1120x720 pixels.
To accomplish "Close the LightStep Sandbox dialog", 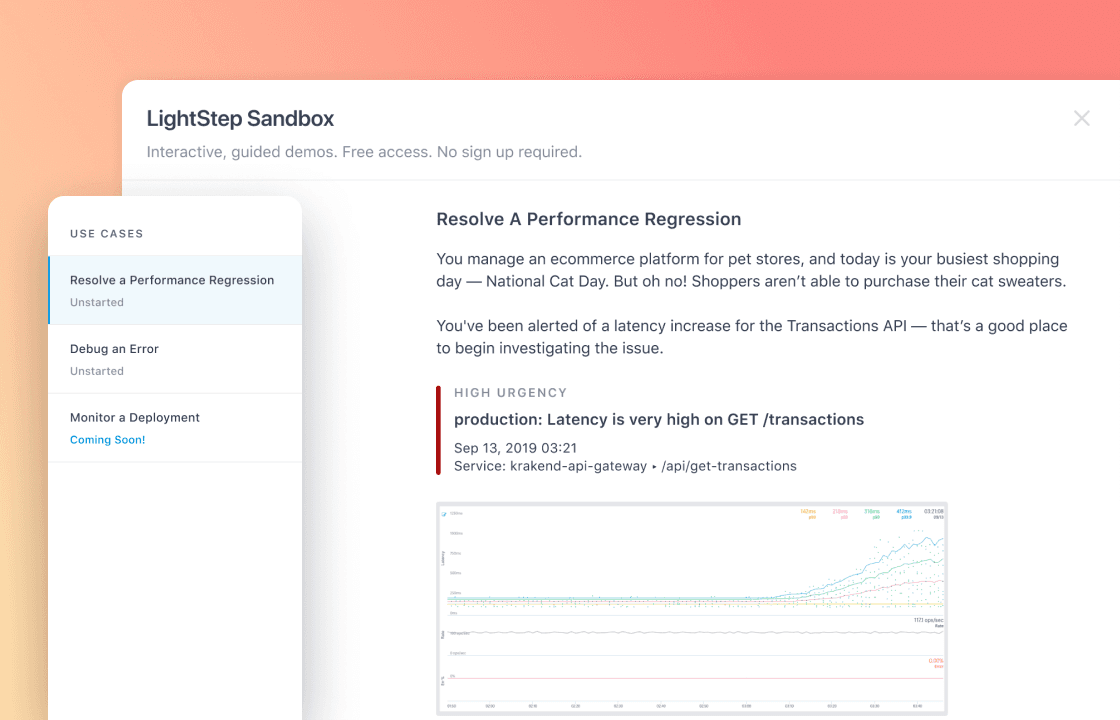I will tap(1081, 119).
